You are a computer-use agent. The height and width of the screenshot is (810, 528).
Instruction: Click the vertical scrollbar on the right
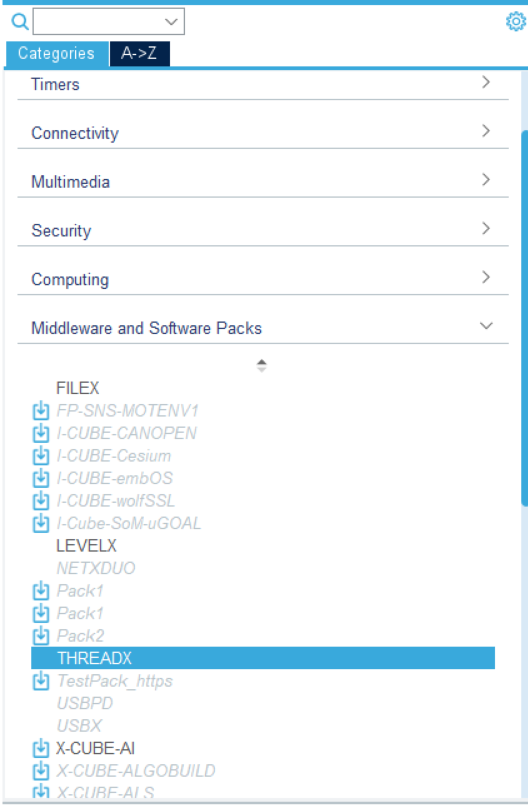pos(524,318)
